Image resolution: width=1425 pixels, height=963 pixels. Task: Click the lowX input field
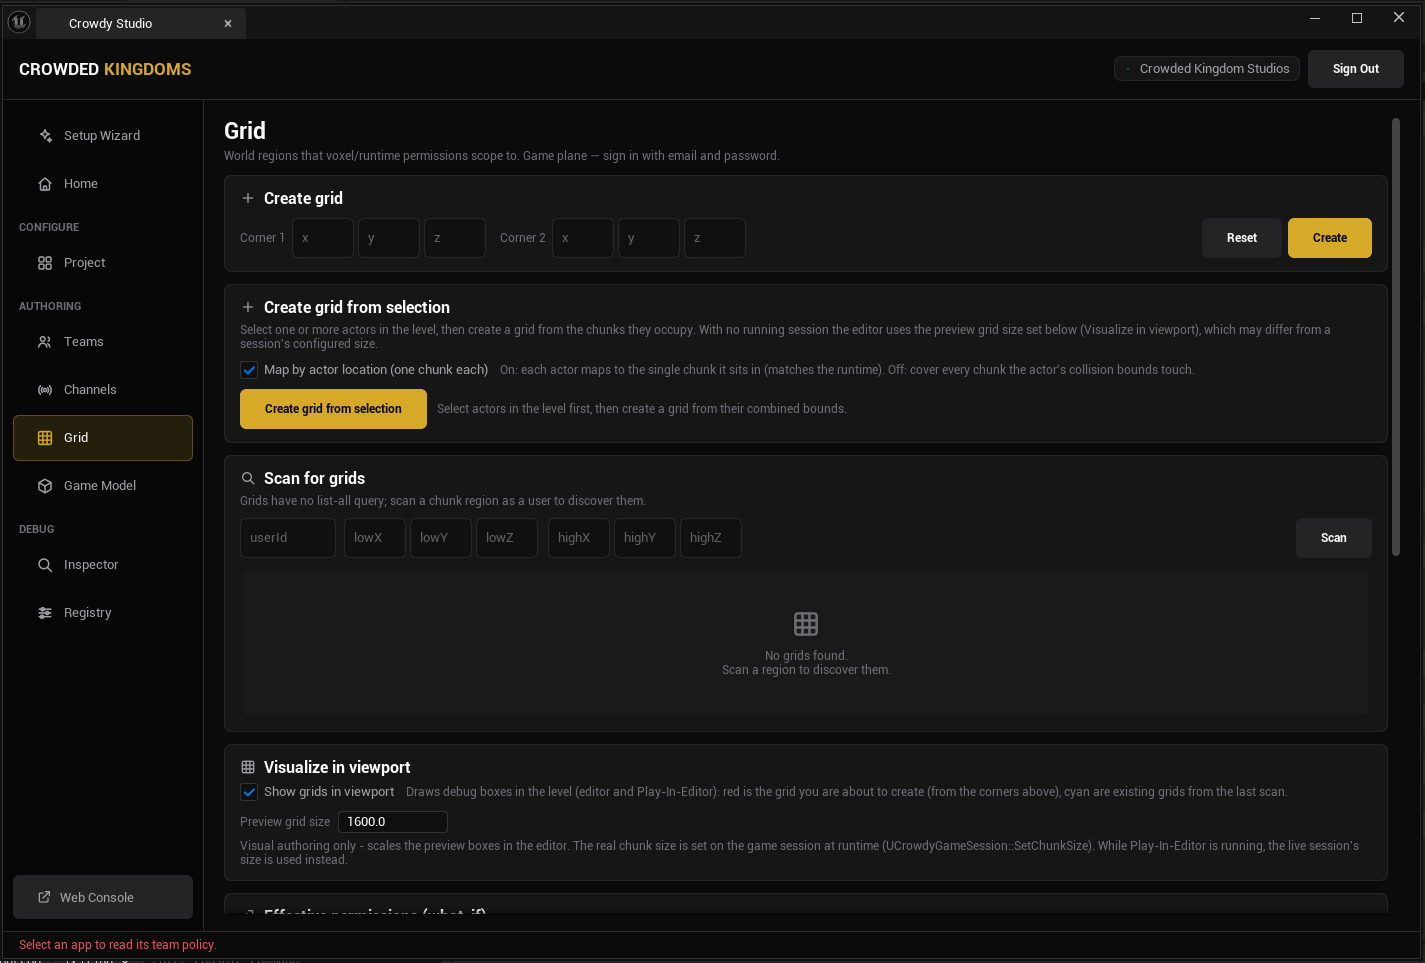click(x=375, y=538)
